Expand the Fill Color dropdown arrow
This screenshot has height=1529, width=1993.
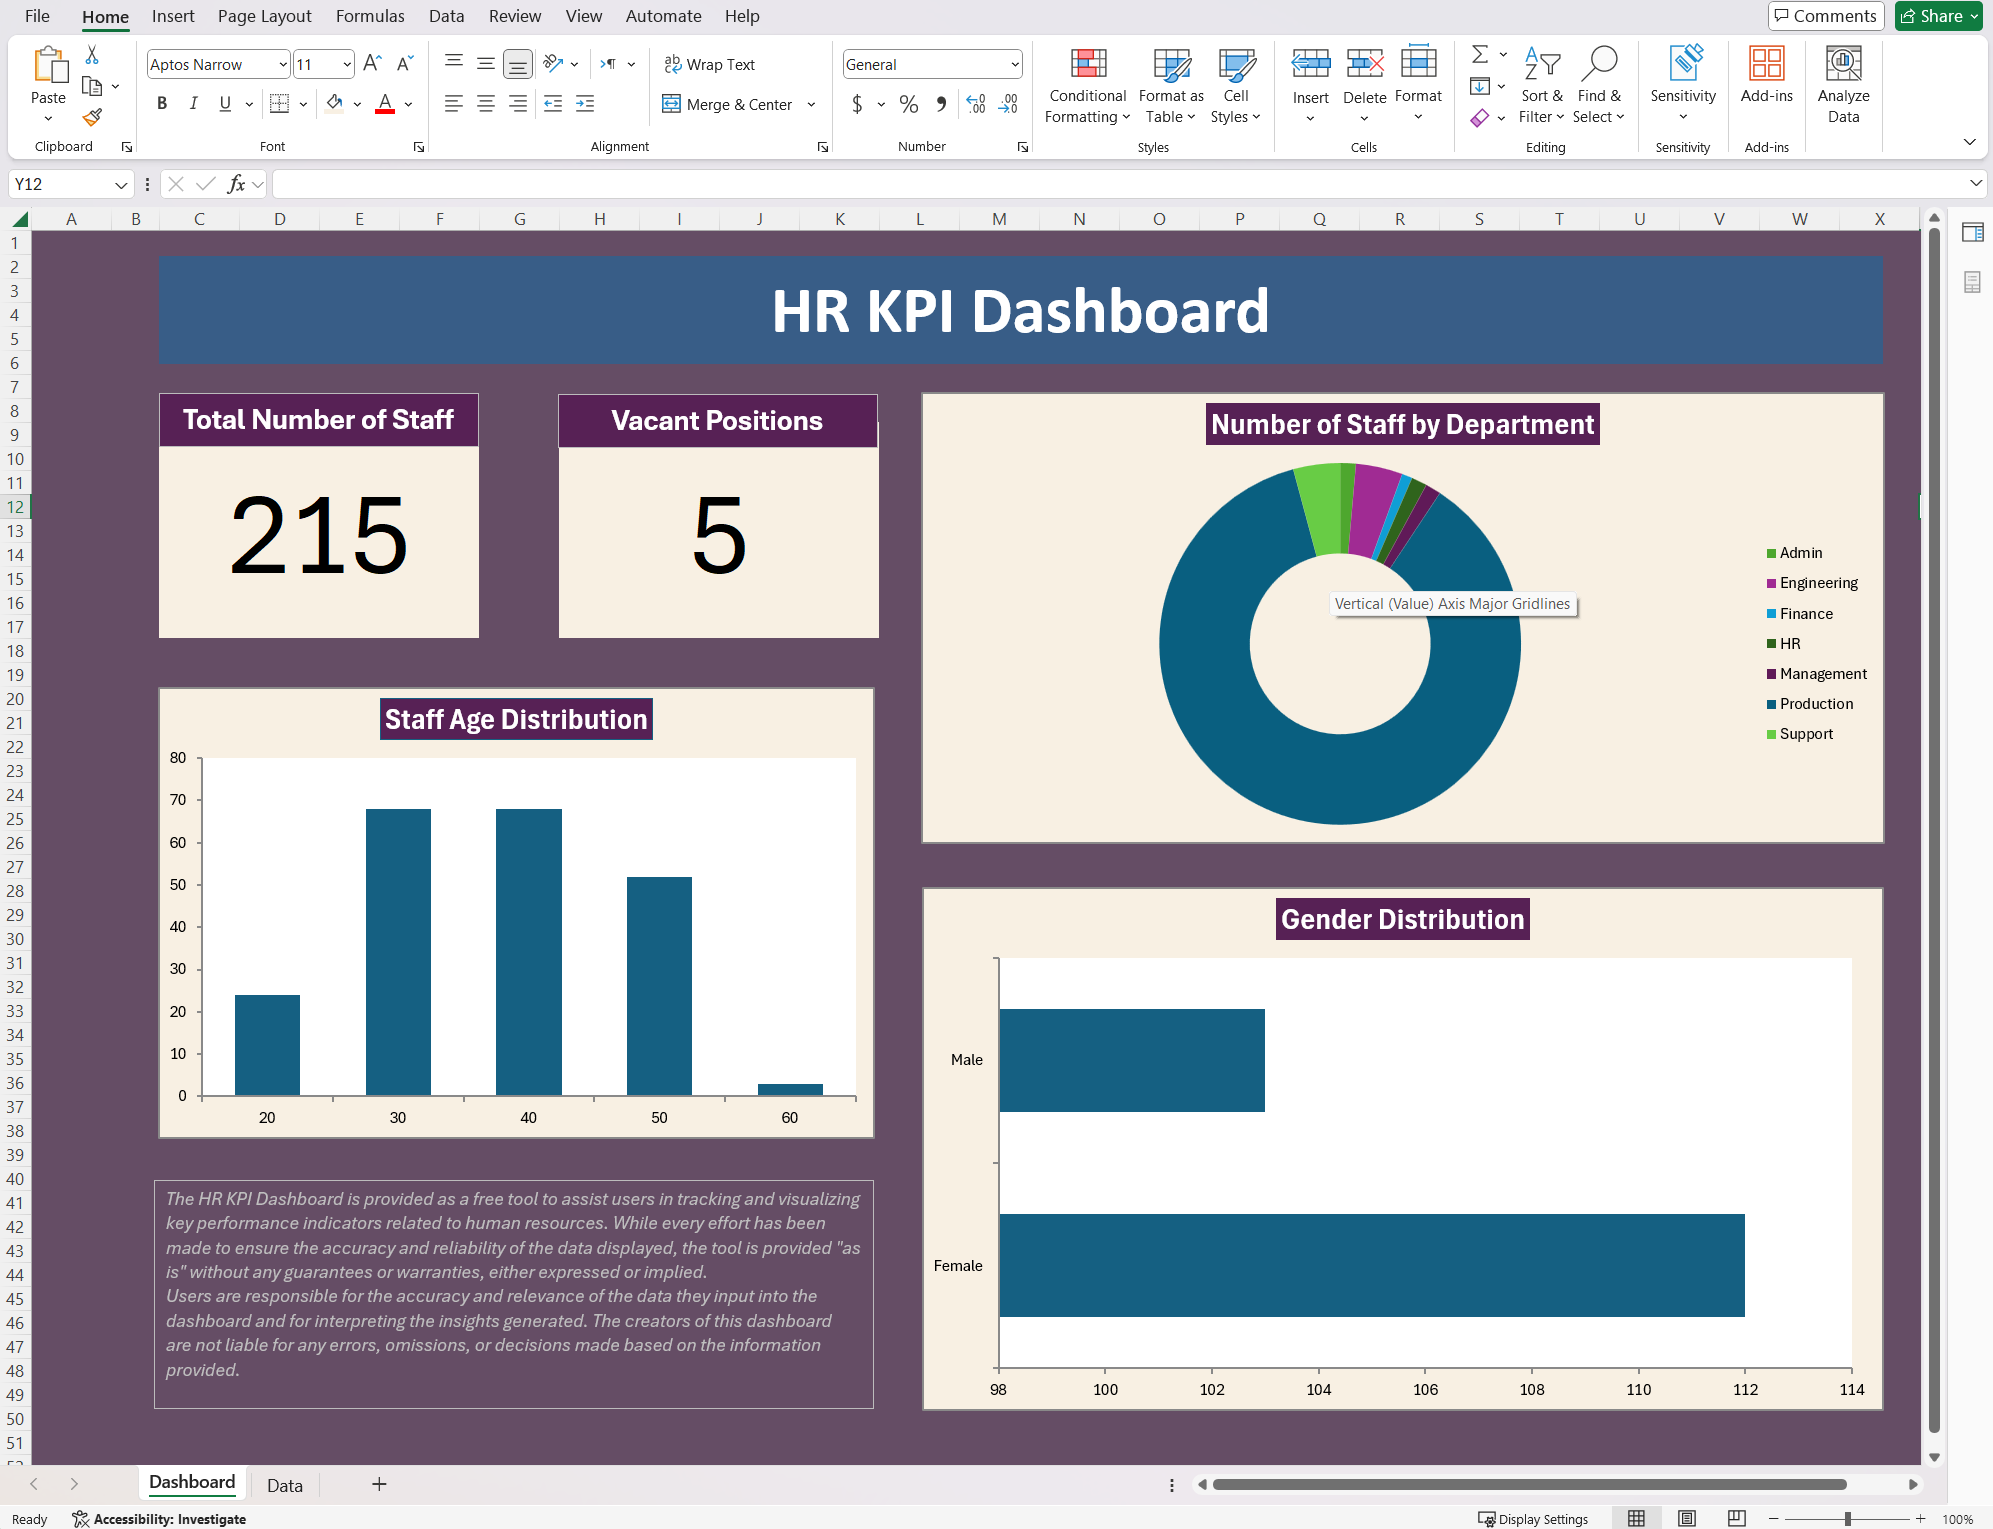coord(355,103)
